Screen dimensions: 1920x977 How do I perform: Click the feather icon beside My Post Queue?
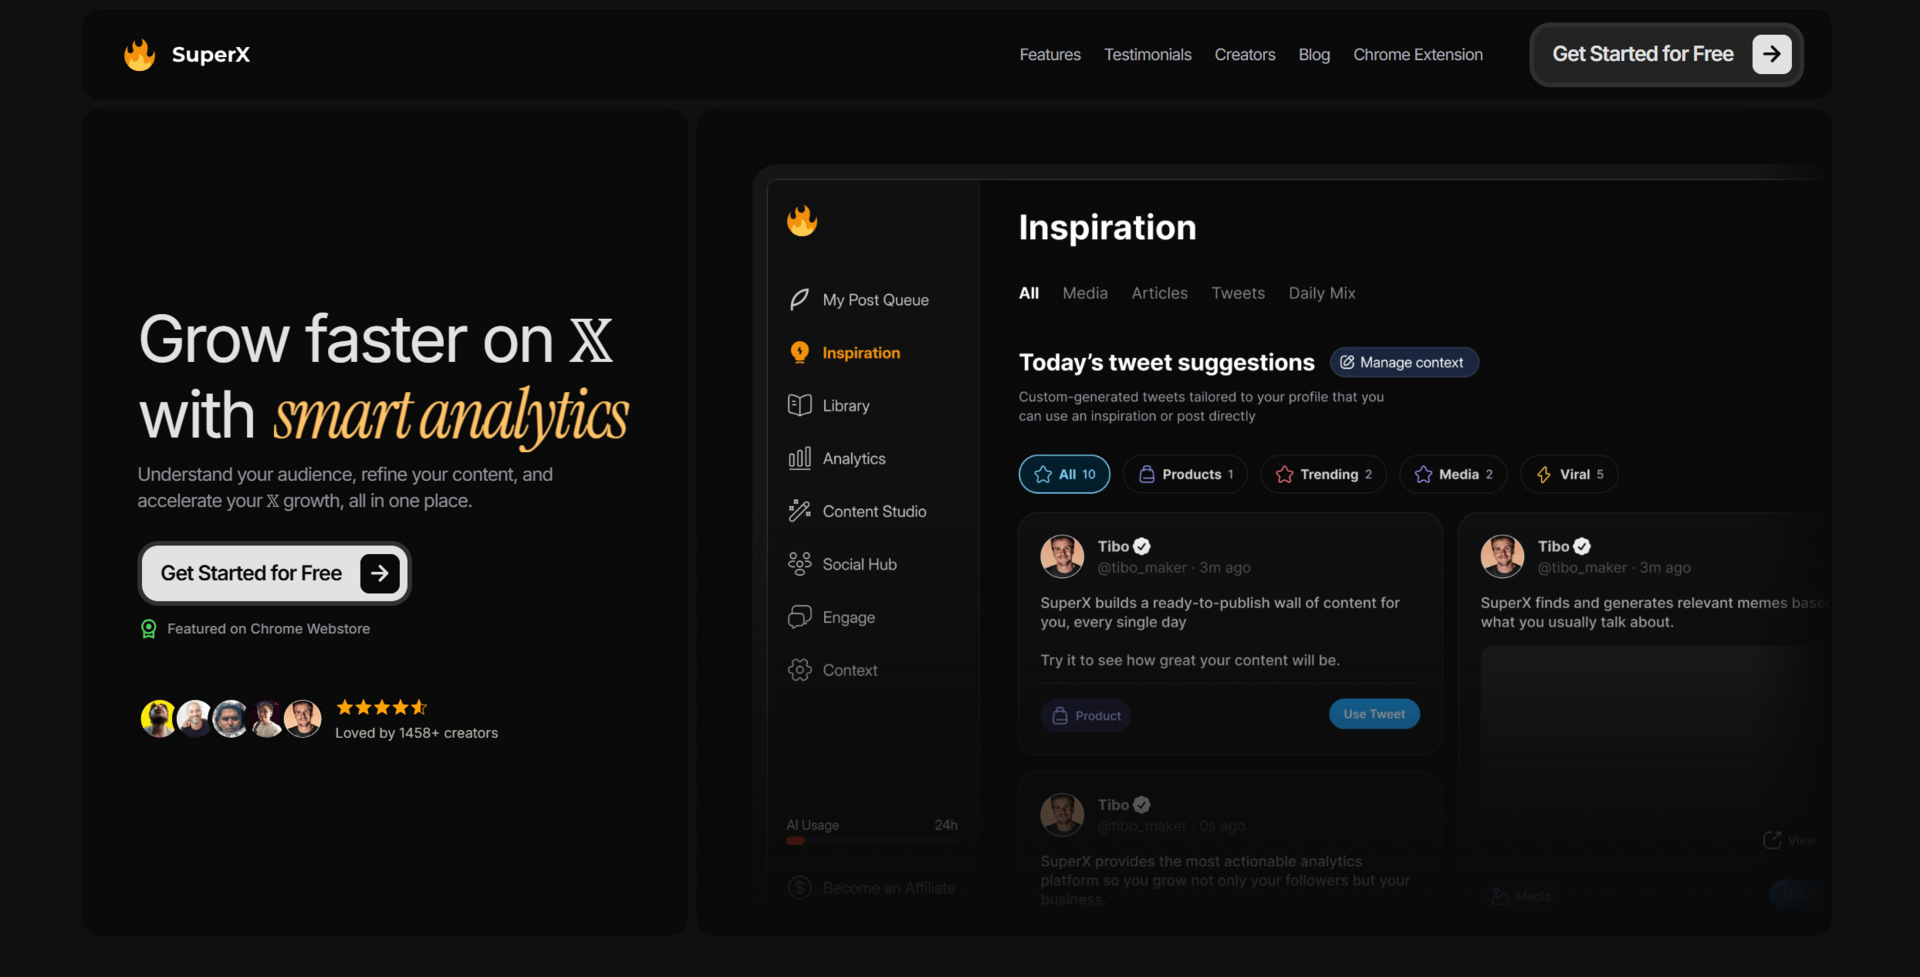(x=799, y=299)
